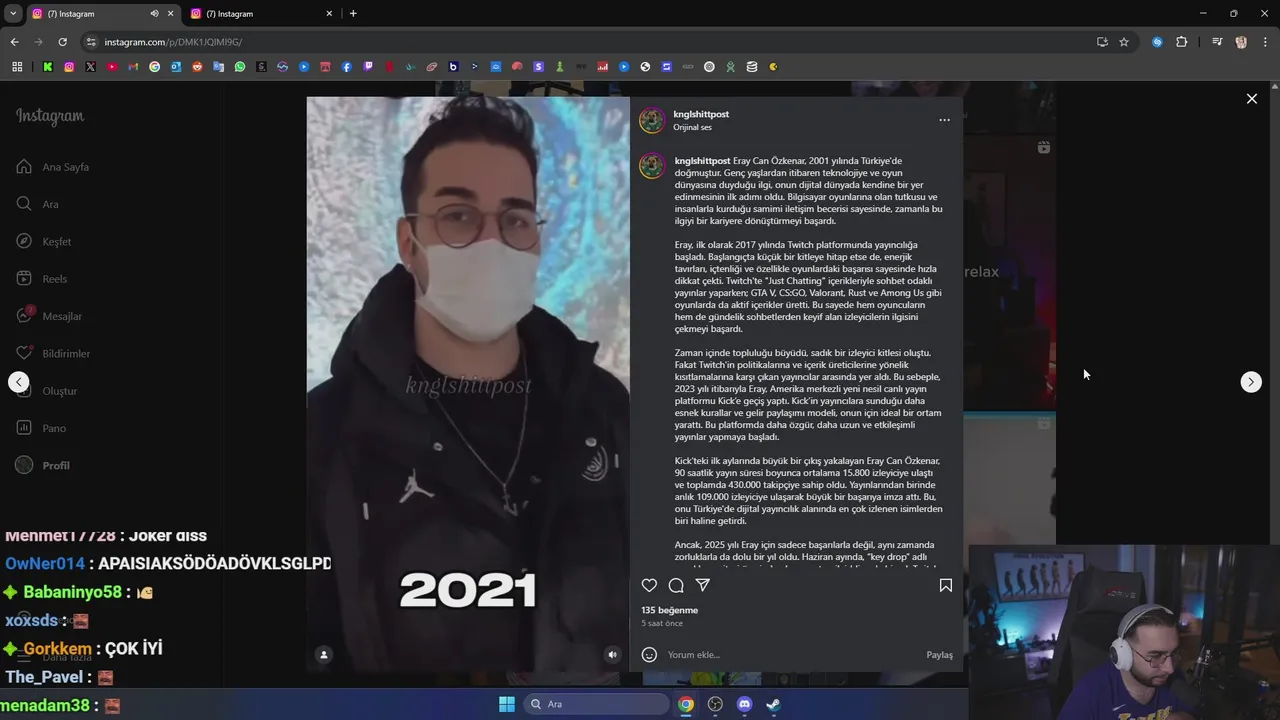Go to previous post arrow
Image resolution: width=1280 pixels, height=720 pixels.
18,382
